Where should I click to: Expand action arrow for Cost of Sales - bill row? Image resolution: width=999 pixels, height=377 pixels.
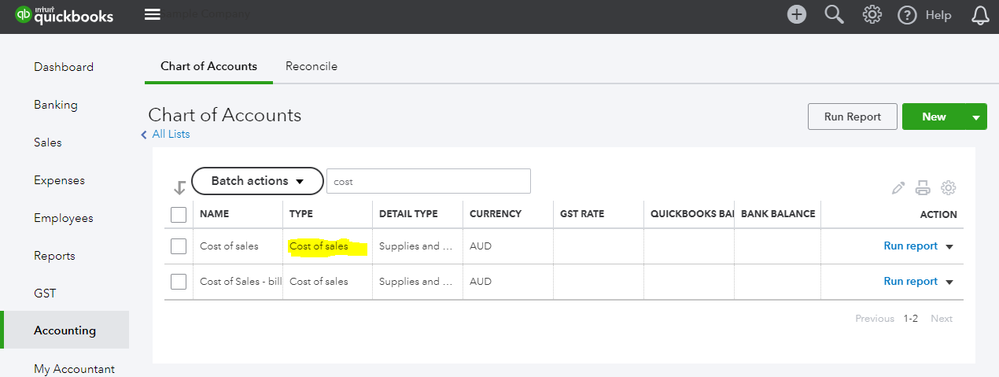[x=949, y=281]
